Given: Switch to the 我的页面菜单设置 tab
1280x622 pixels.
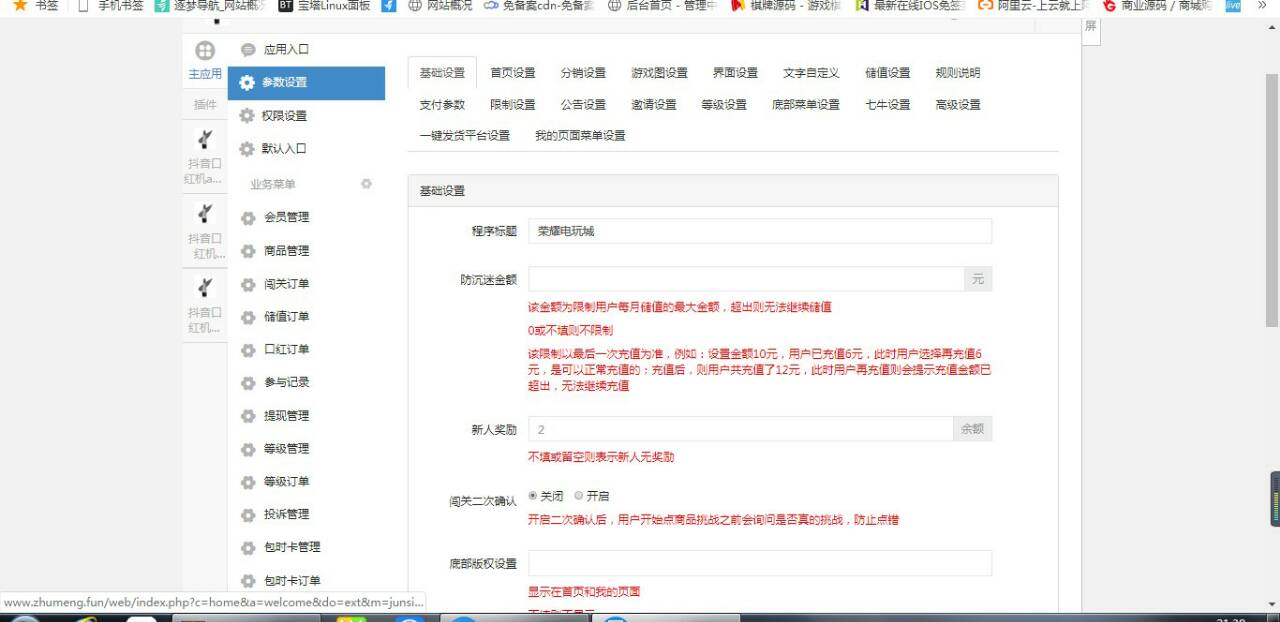Looking at the screenshot, I should 580,136.
